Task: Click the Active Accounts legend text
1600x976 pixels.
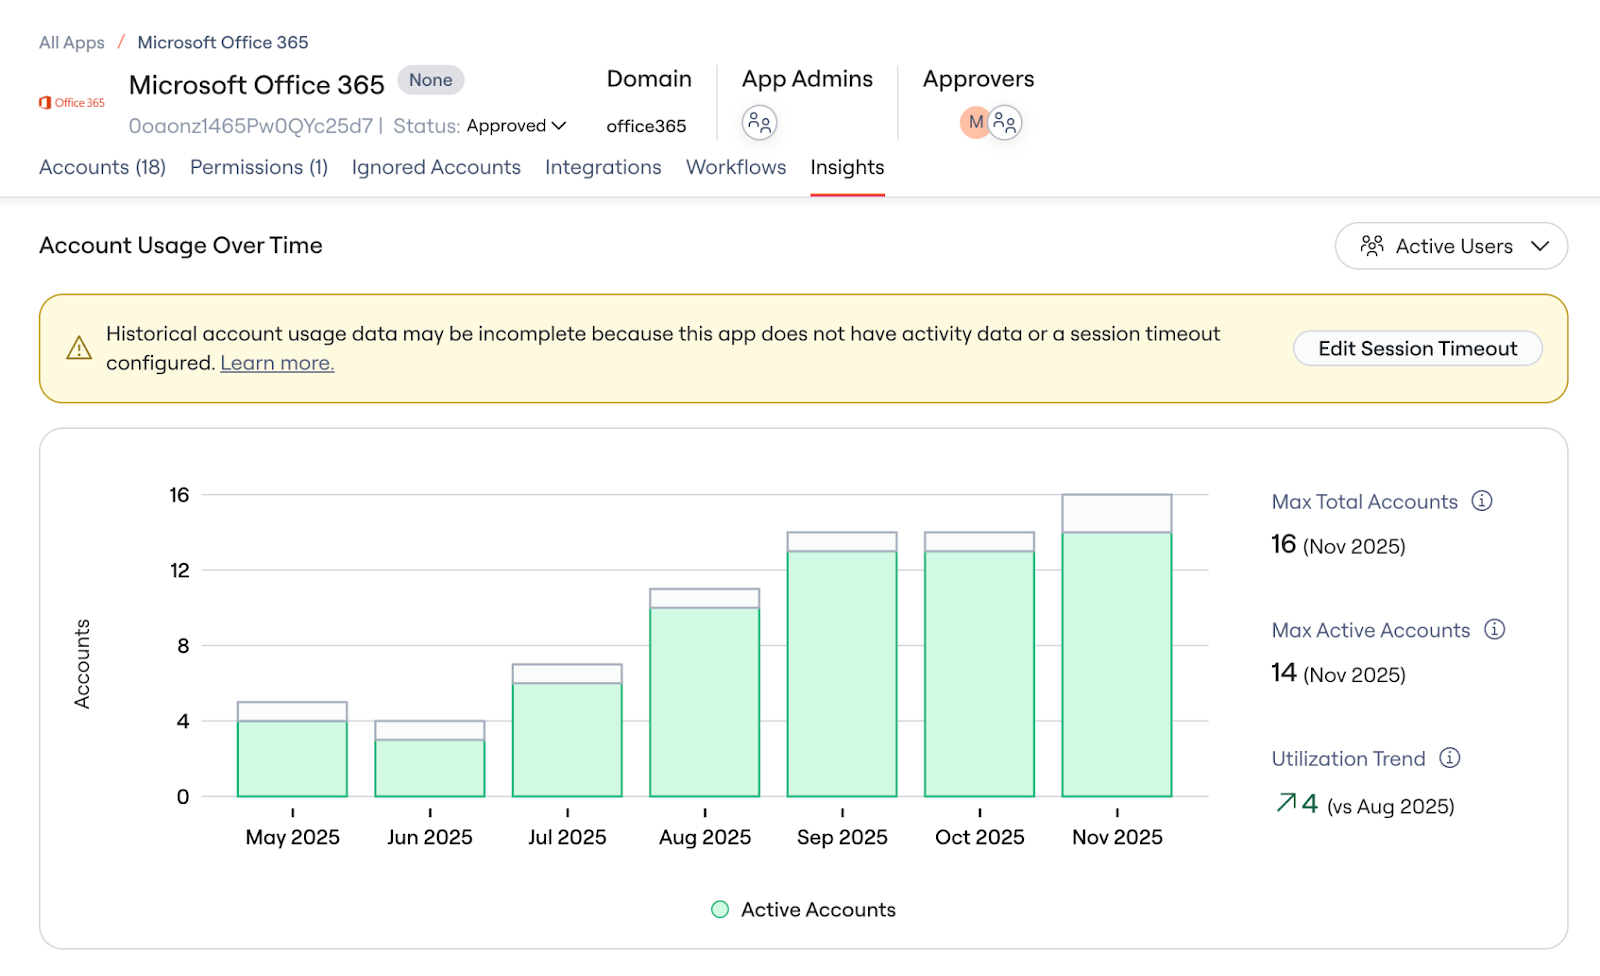Action: pos(818,910)
